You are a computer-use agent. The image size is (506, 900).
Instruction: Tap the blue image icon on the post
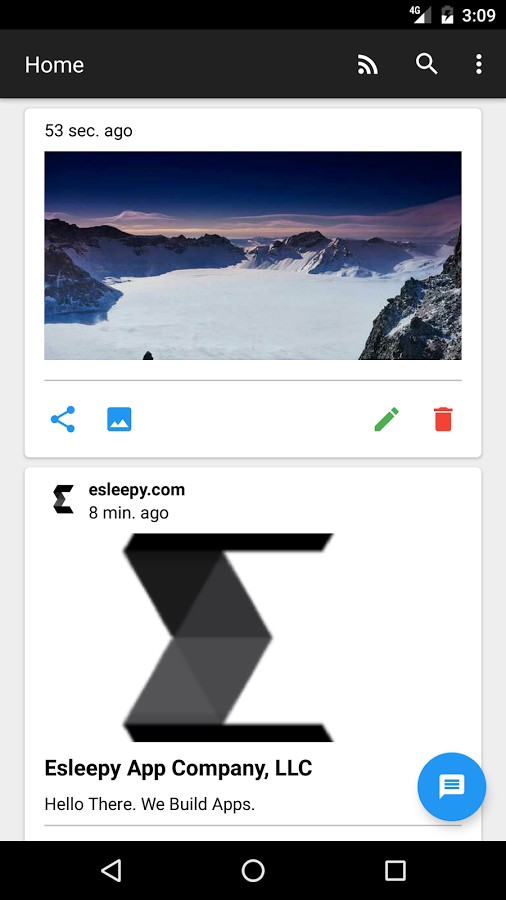point(119,419)
